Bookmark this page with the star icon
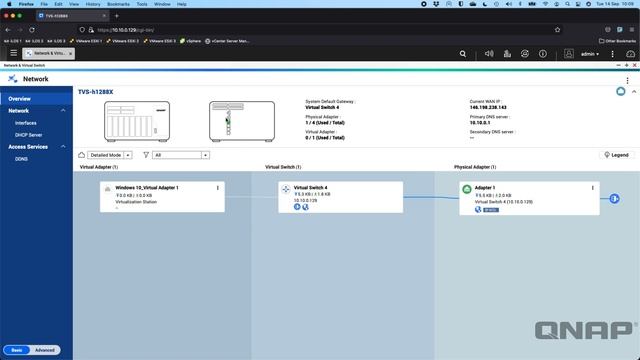 point(557,30)
